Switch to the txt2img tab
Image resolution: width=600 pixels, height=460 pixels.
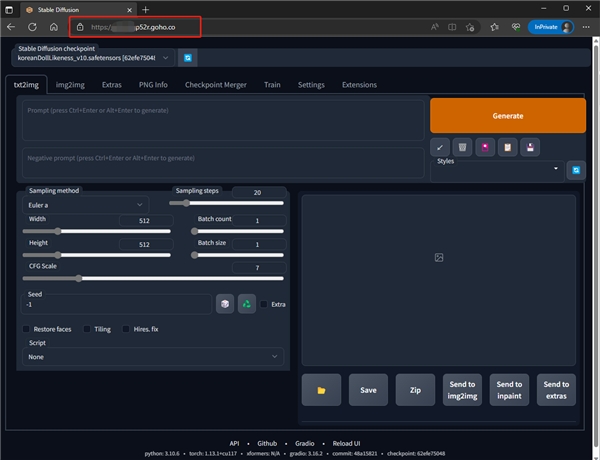click(x=26, y=85)
